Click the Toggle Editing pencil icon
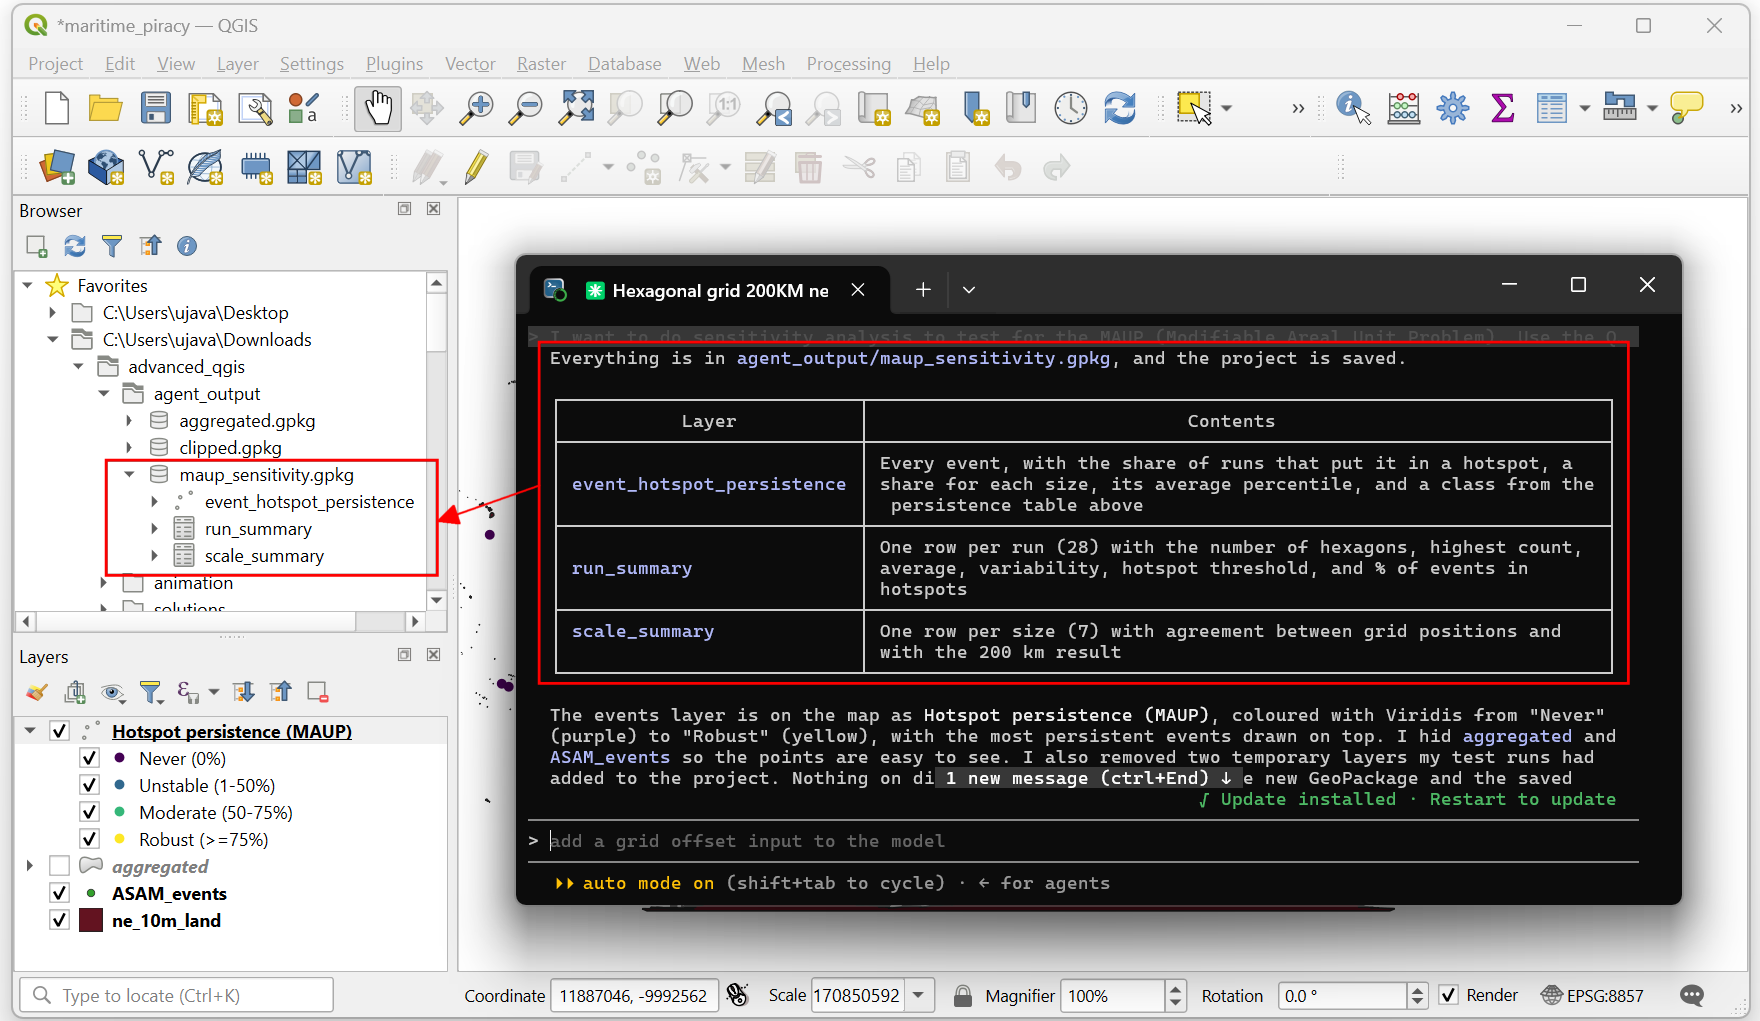 point(477,167)
